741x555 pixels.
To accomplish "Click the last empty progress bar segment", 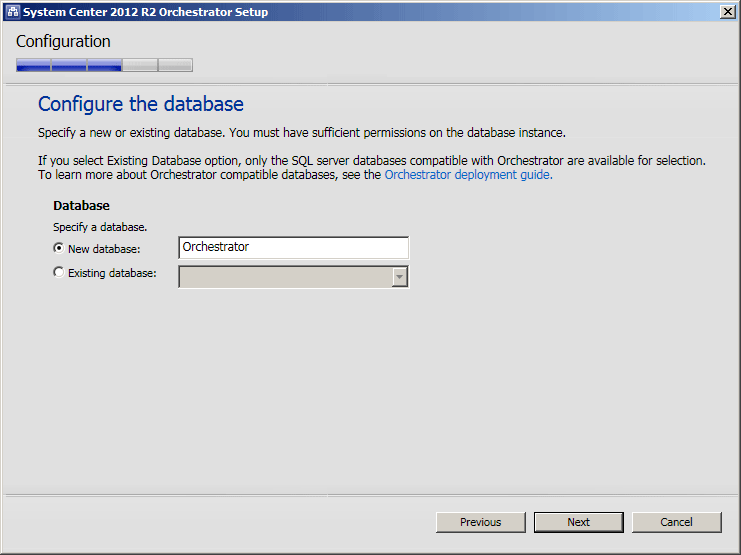I will [x=175, y=65].
